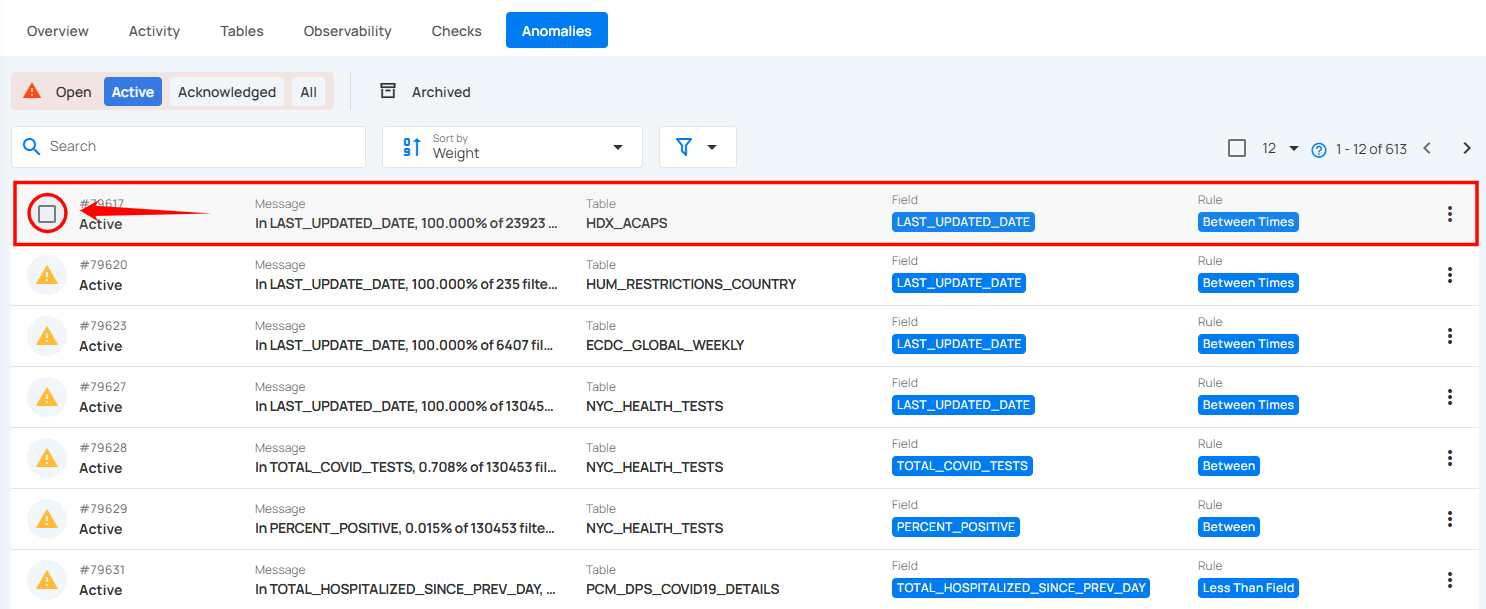This screenshot has width=1486, height=609.
Task: Click the search magnifier icon
Action: coord(31,146)
